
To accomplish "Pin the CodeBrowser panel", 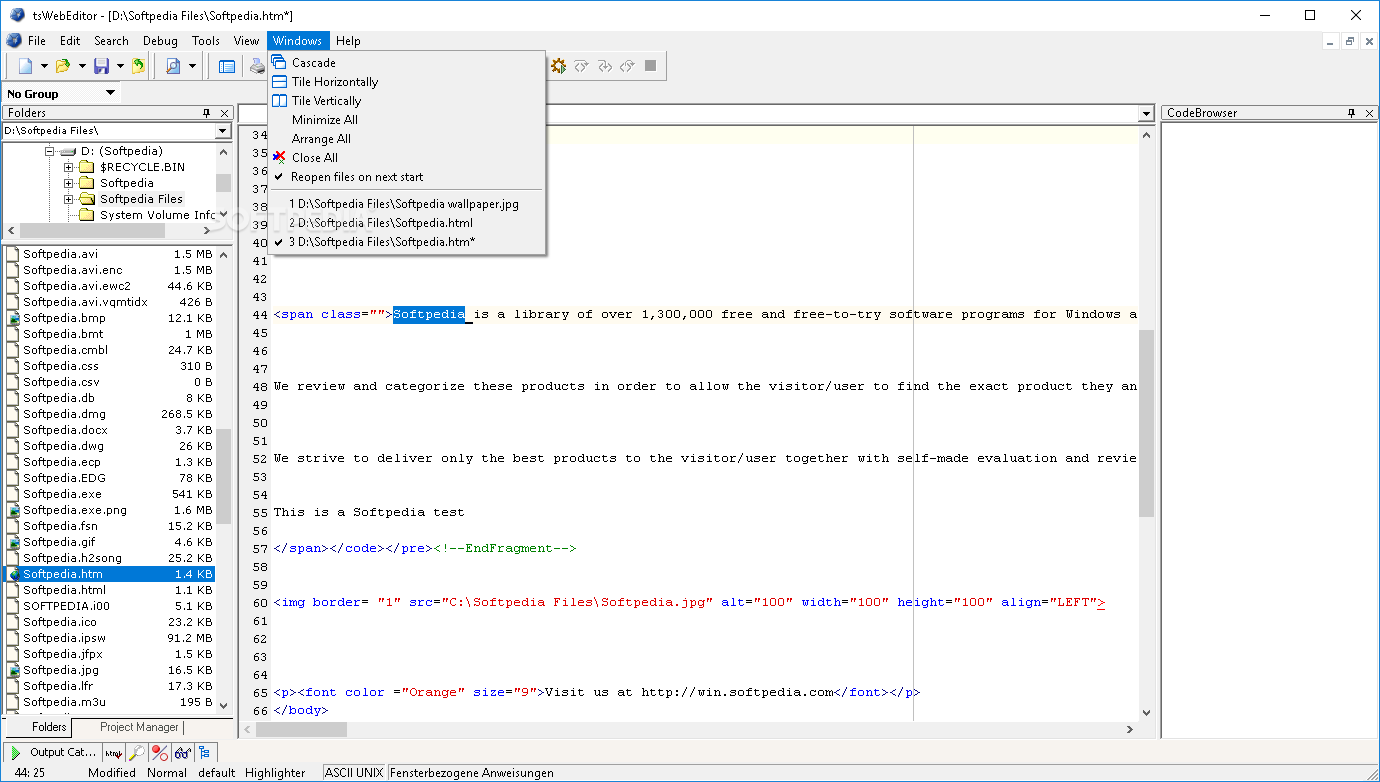I will coord(1351,113).
